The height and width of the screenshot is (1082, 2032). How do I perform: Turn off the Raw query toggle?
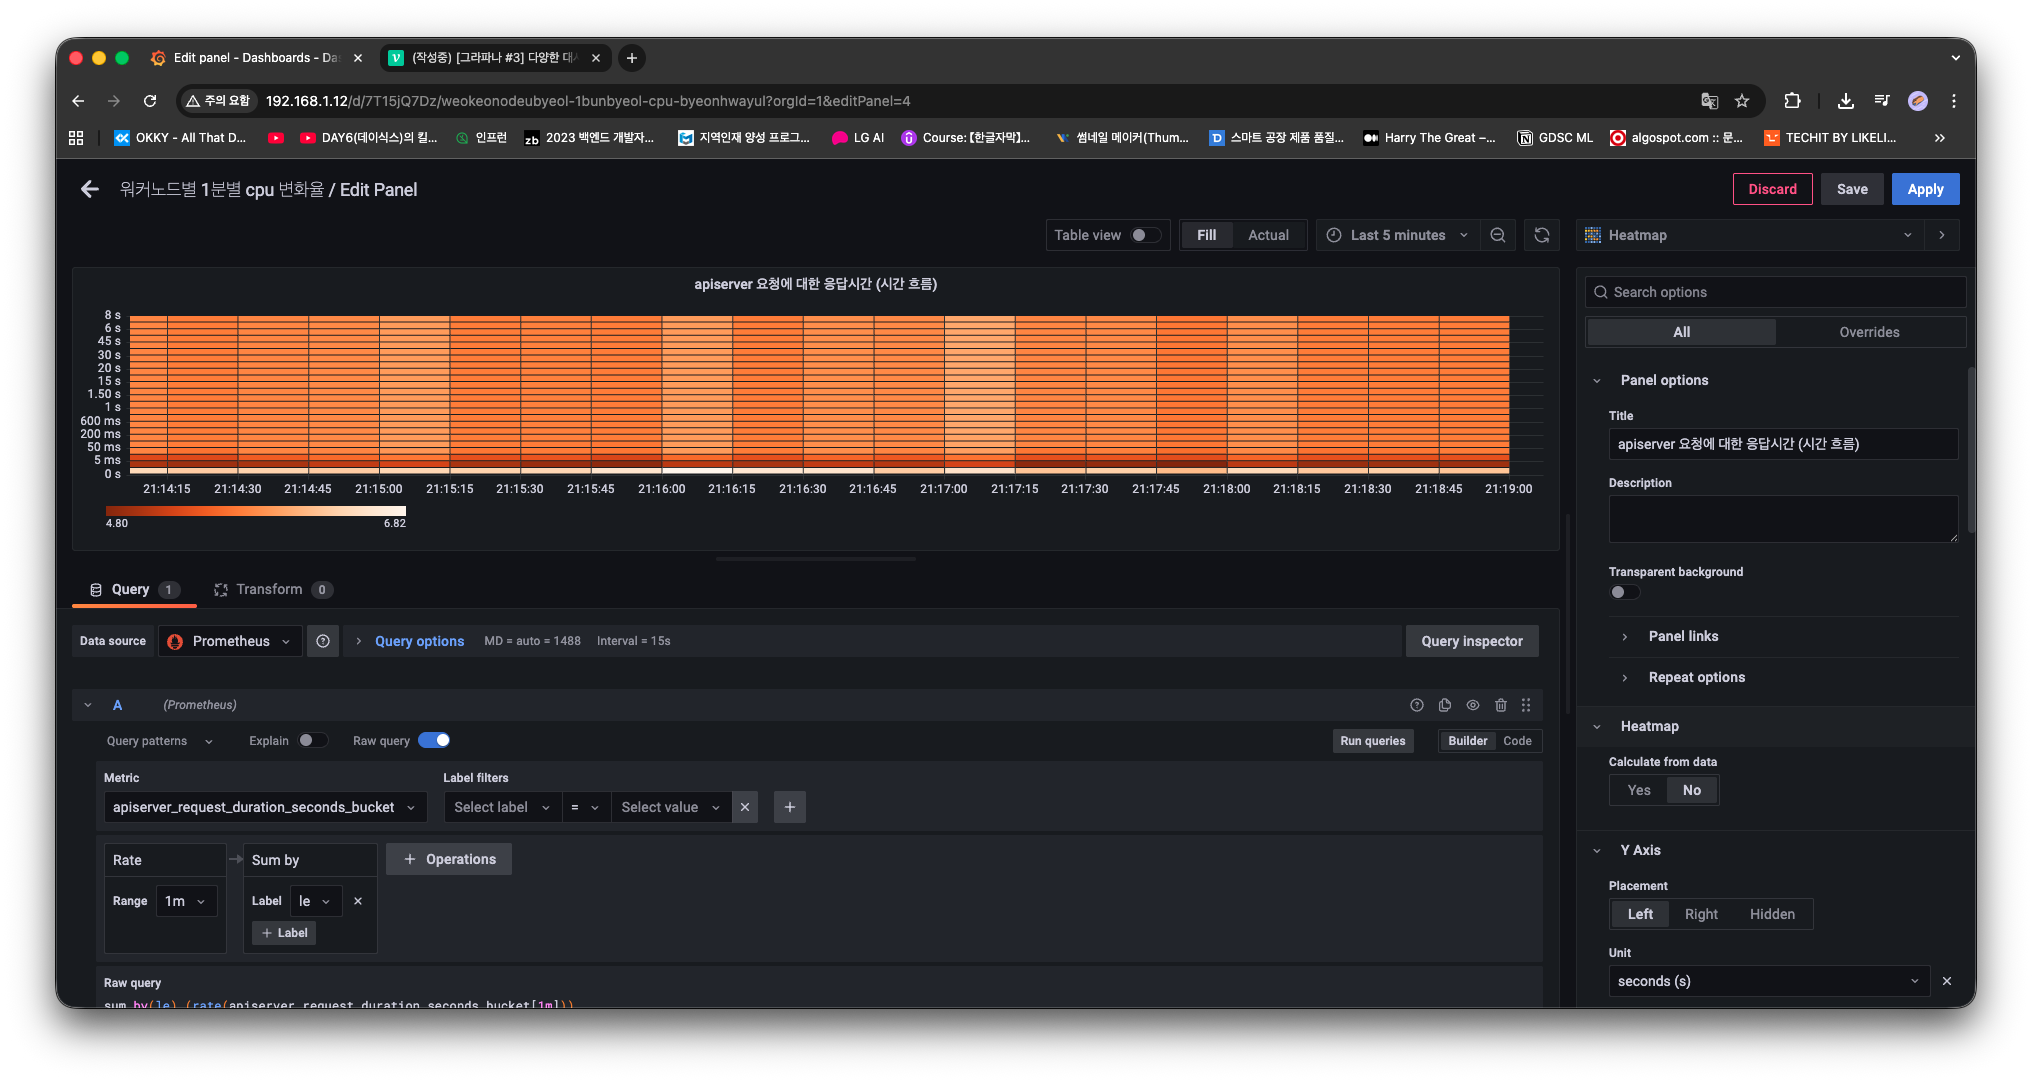click(x=434, y=740)
